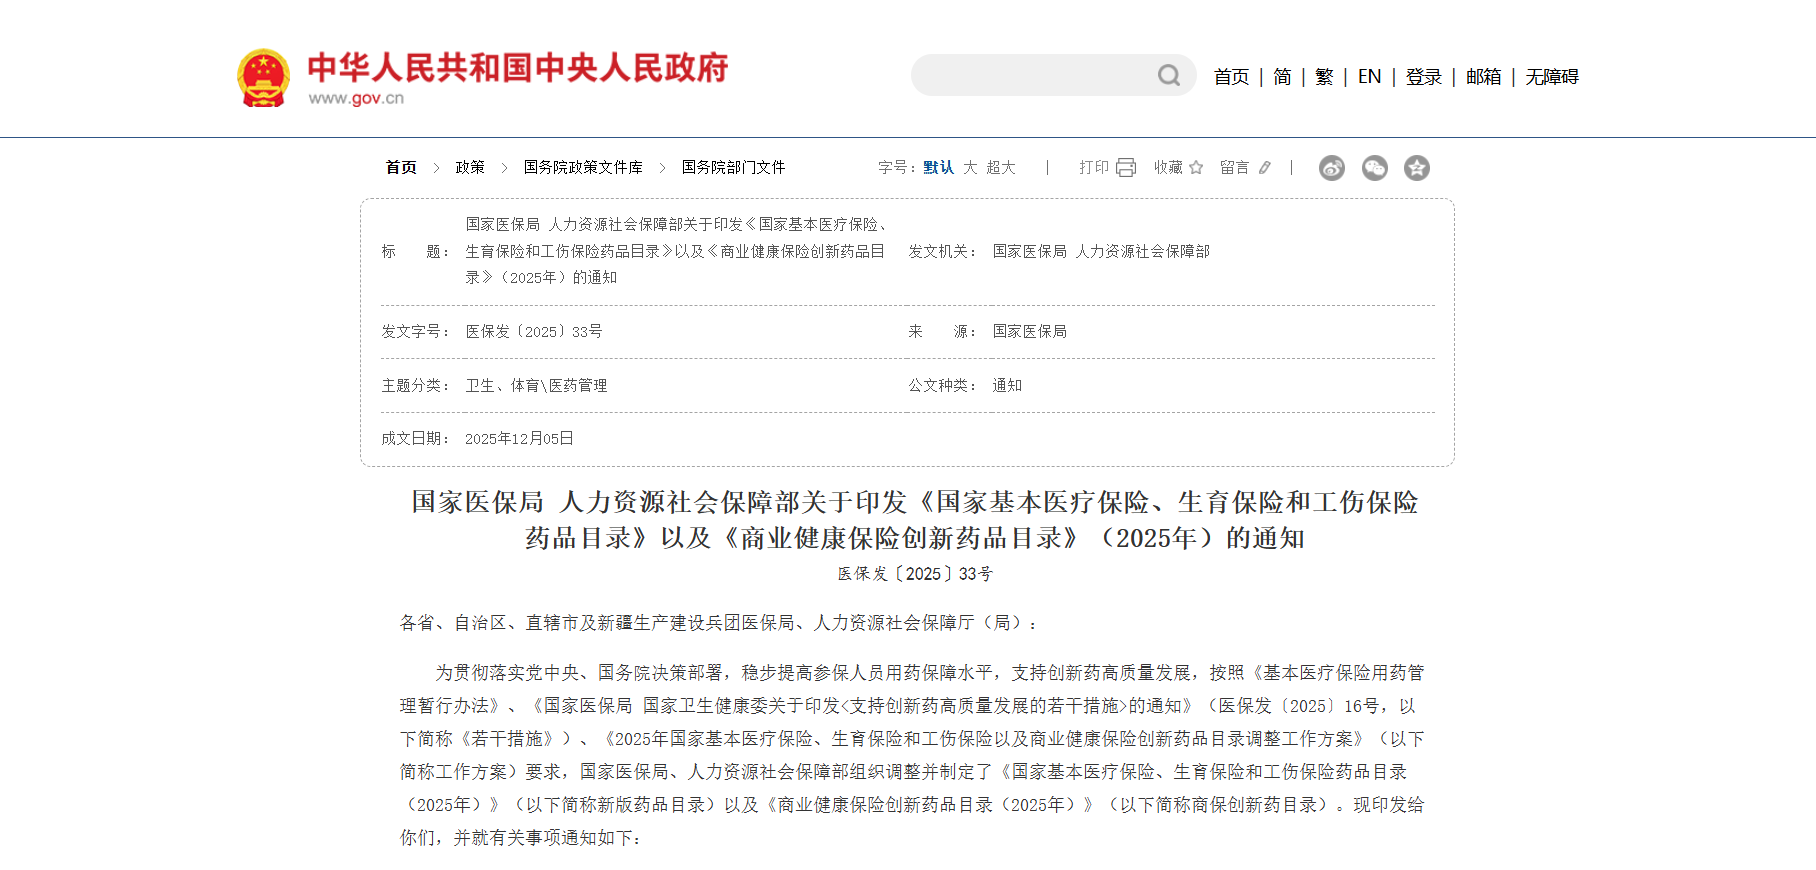
Task: Click the 公文种类 field label
Action: 942,385
